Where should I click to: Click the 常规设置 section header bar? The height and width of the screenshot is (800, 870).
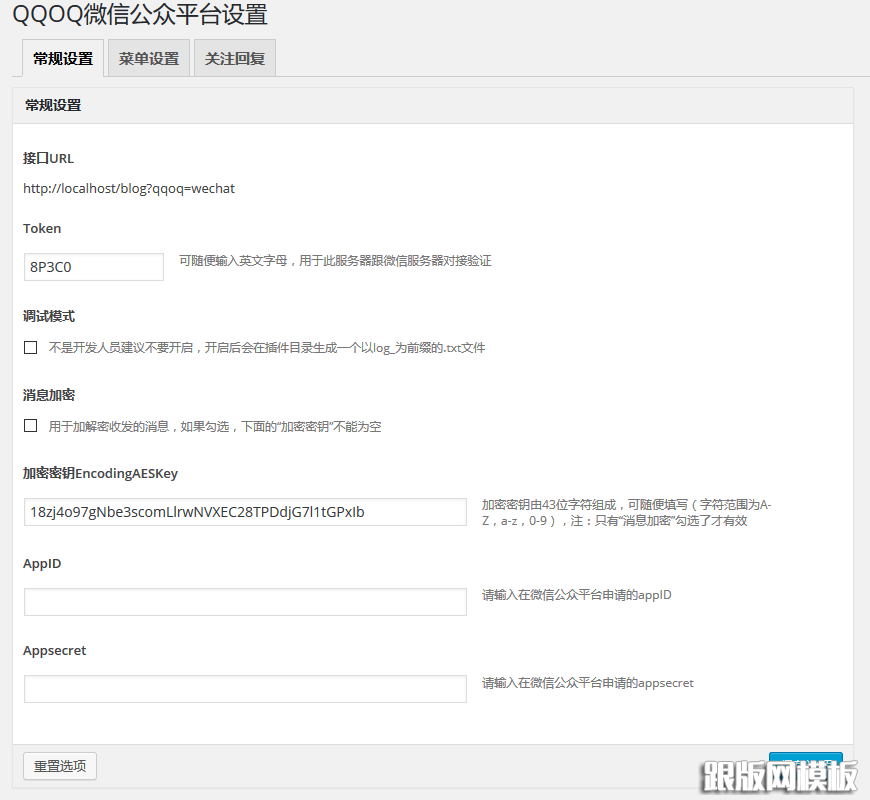(52, 105)
